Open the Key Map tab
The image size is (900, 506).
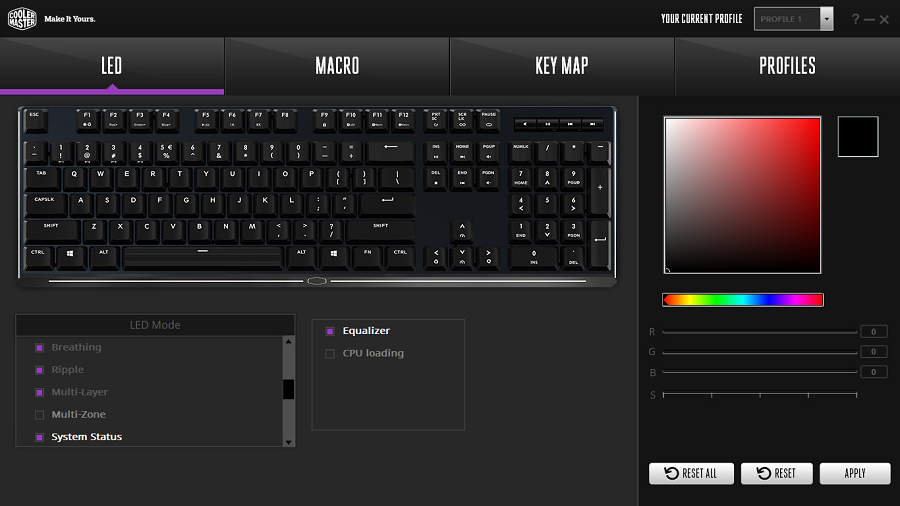[x=561, y=66]
